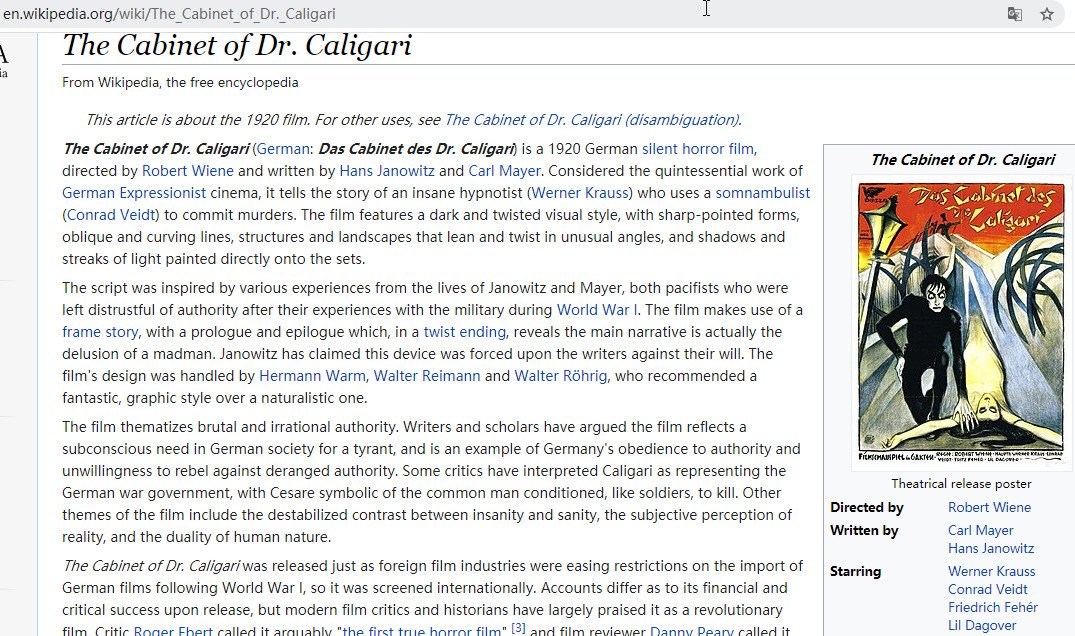Open Hans Janowitz link in the lead paragraph
This screenshot has height=636, width=1075.
point(387,171)
